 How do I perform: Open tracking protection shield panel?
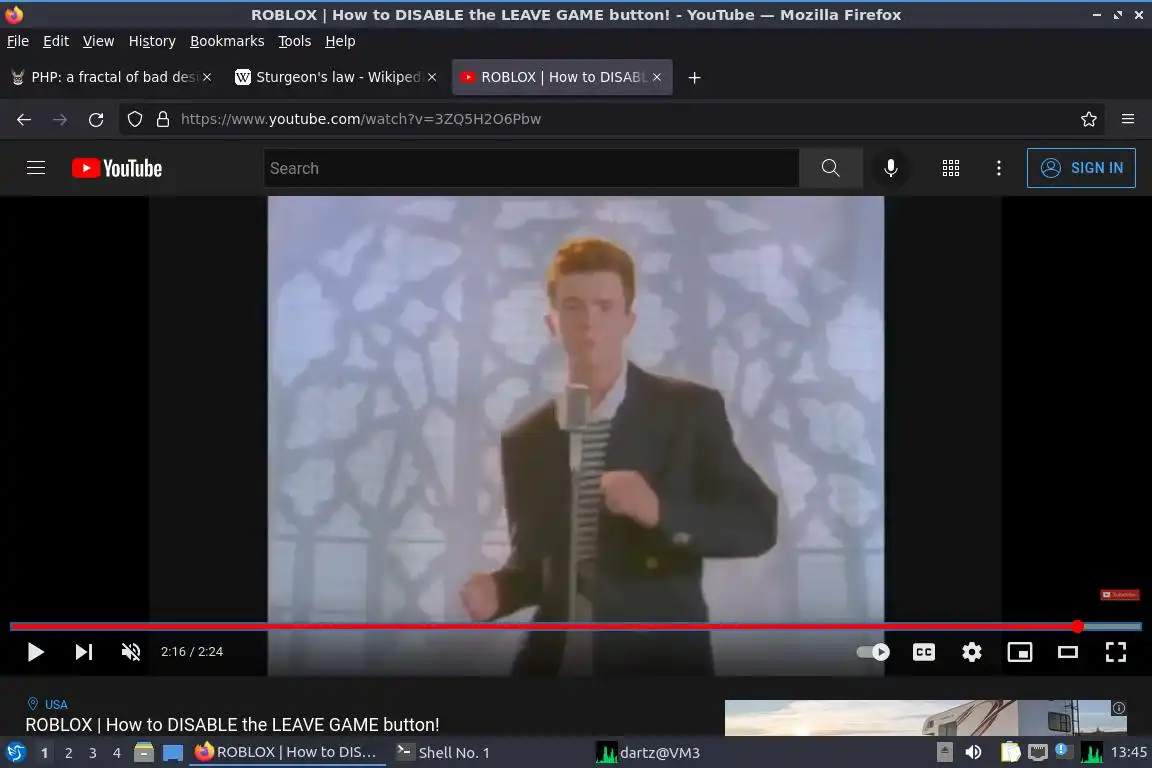[135, 119]
